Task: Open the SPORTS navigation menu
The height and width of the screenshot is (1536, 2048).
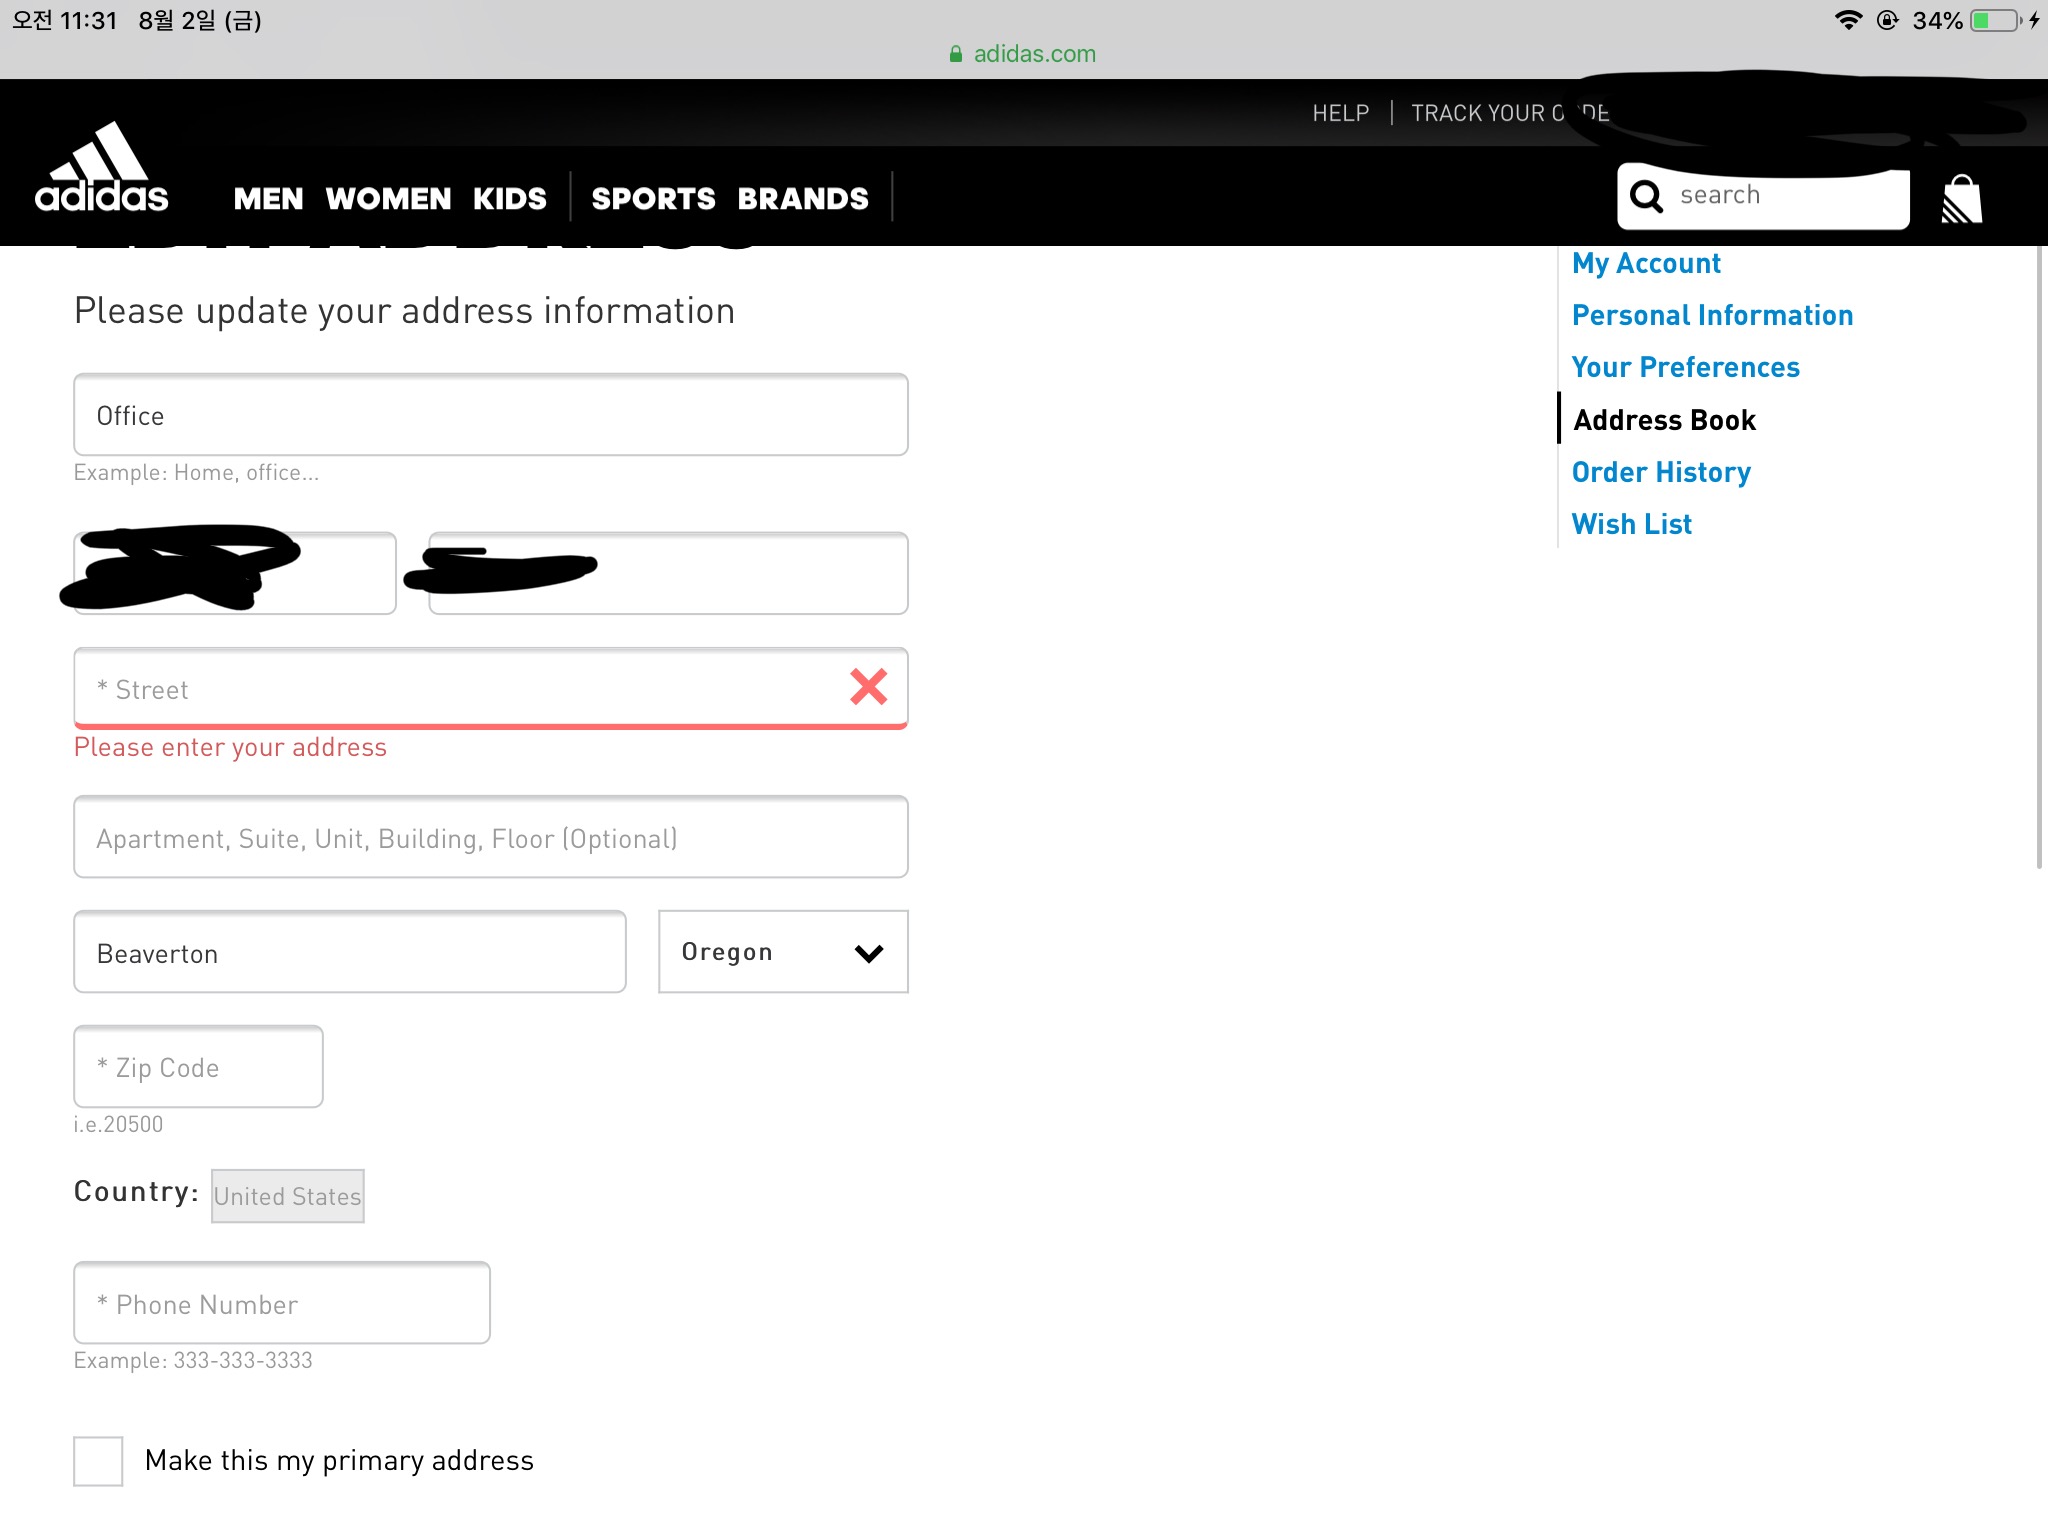Action: tap(653, 199)
